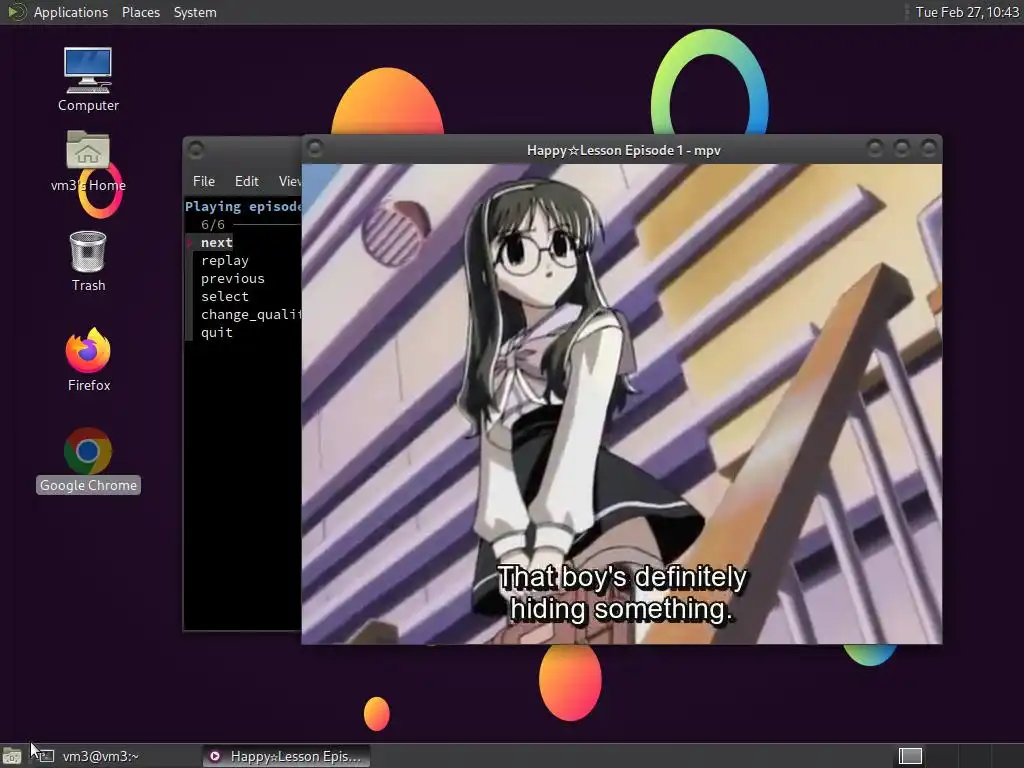Click the mpv window title bar

point(623,150)
